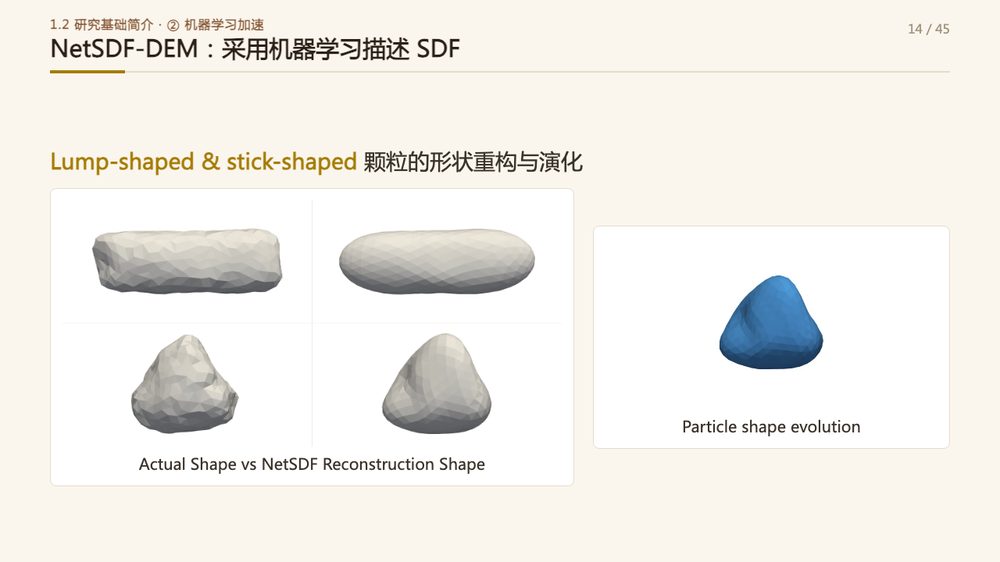Select the right white card panel
Viewport: 1000px width, 562px height.
click(x=771, y=337)
